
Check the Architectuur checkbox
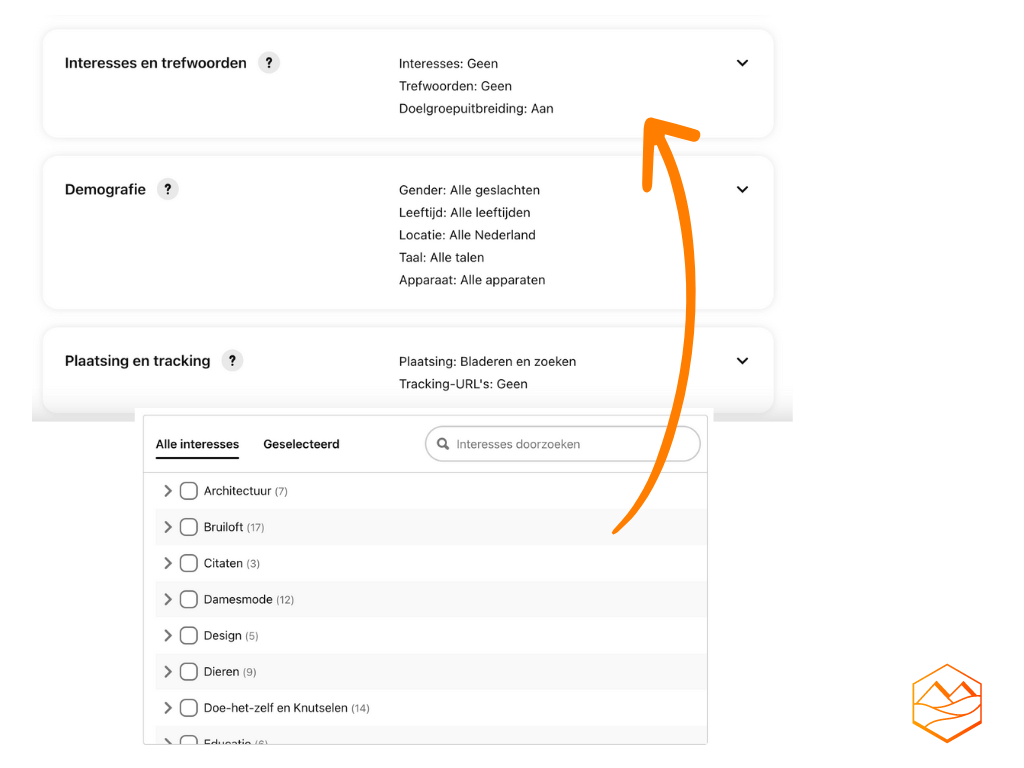pos(189,490)
